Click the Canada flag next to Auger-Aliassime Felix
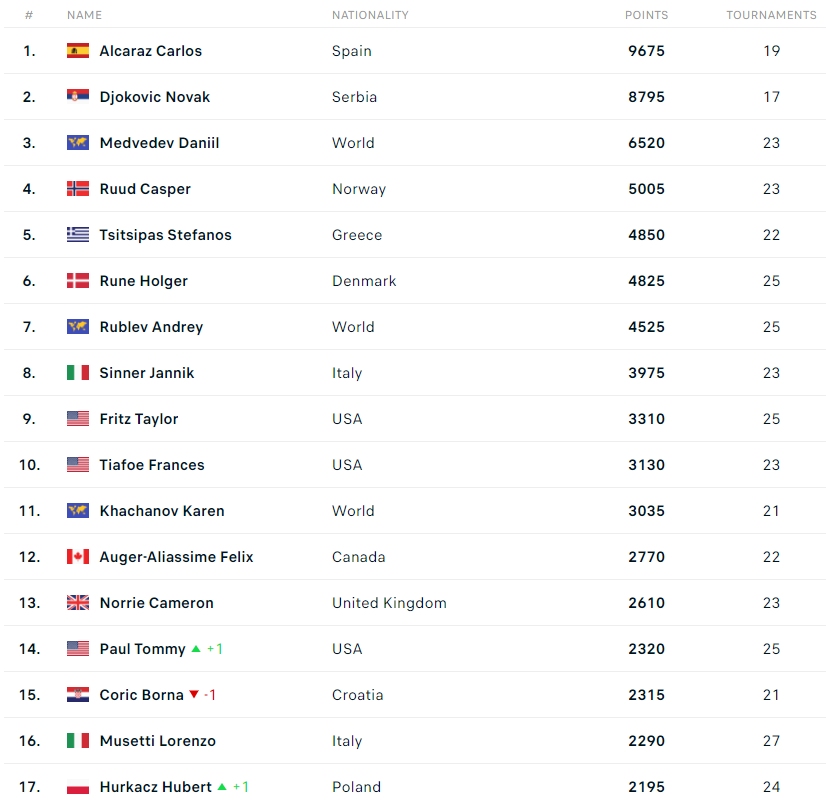The image size is (826, 807). [78, 557]
